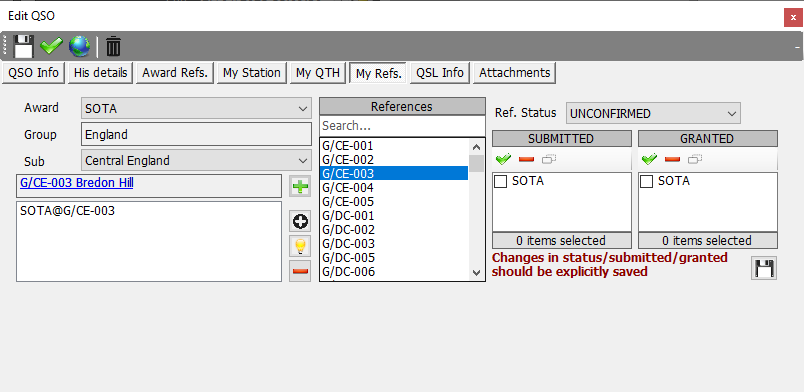Click the trash can delete icon
This screenshot has width=804, height=392.
point(113,47)
